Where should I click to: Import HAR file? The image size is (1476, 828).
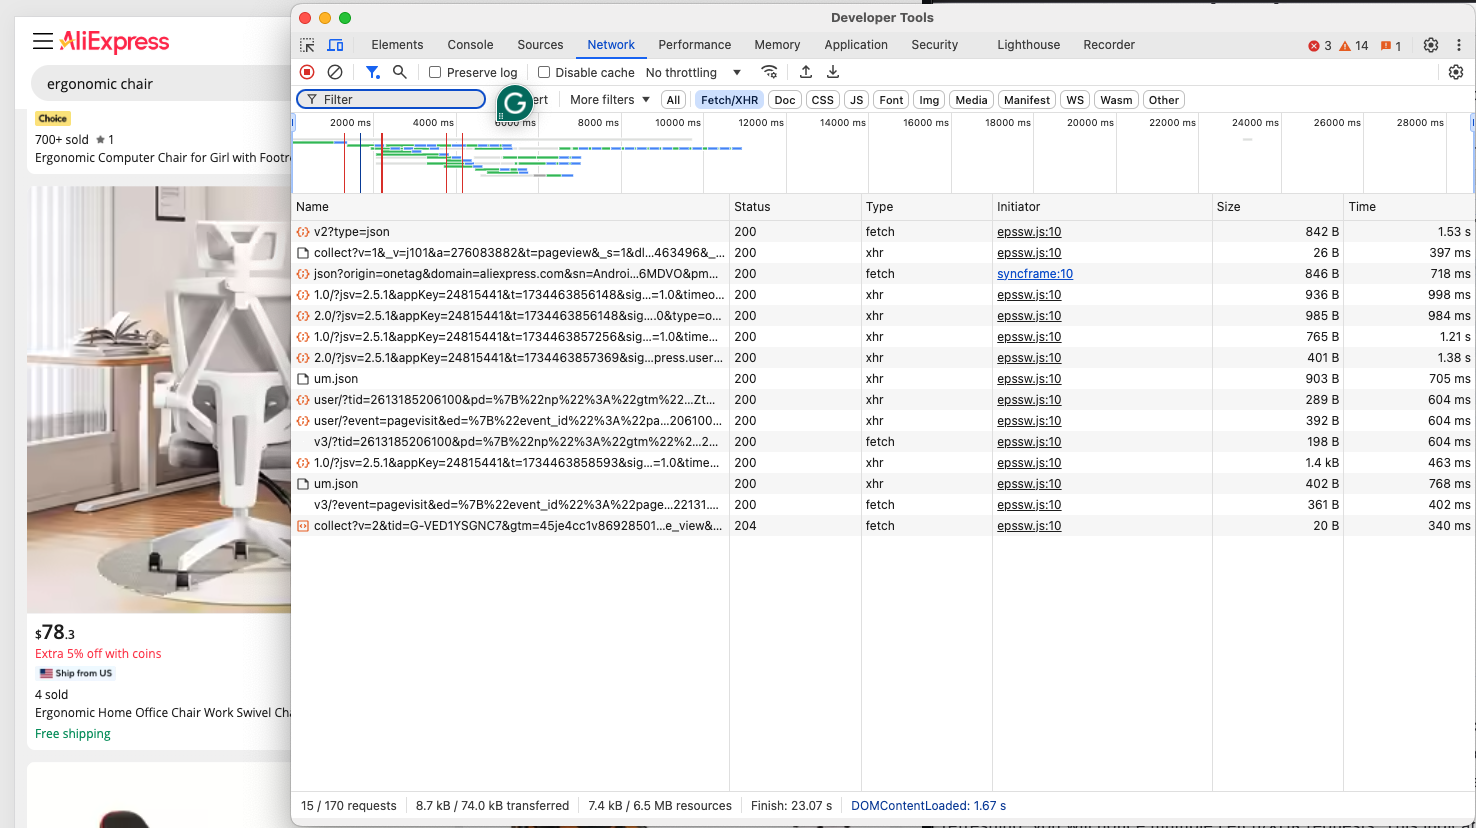coord(806,71)
